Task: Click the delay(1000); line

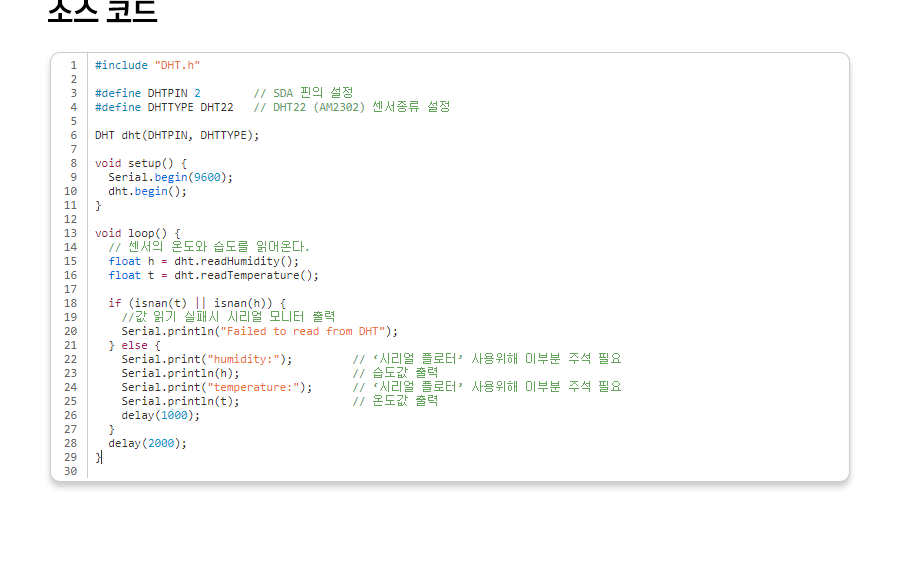Action: 160,415
